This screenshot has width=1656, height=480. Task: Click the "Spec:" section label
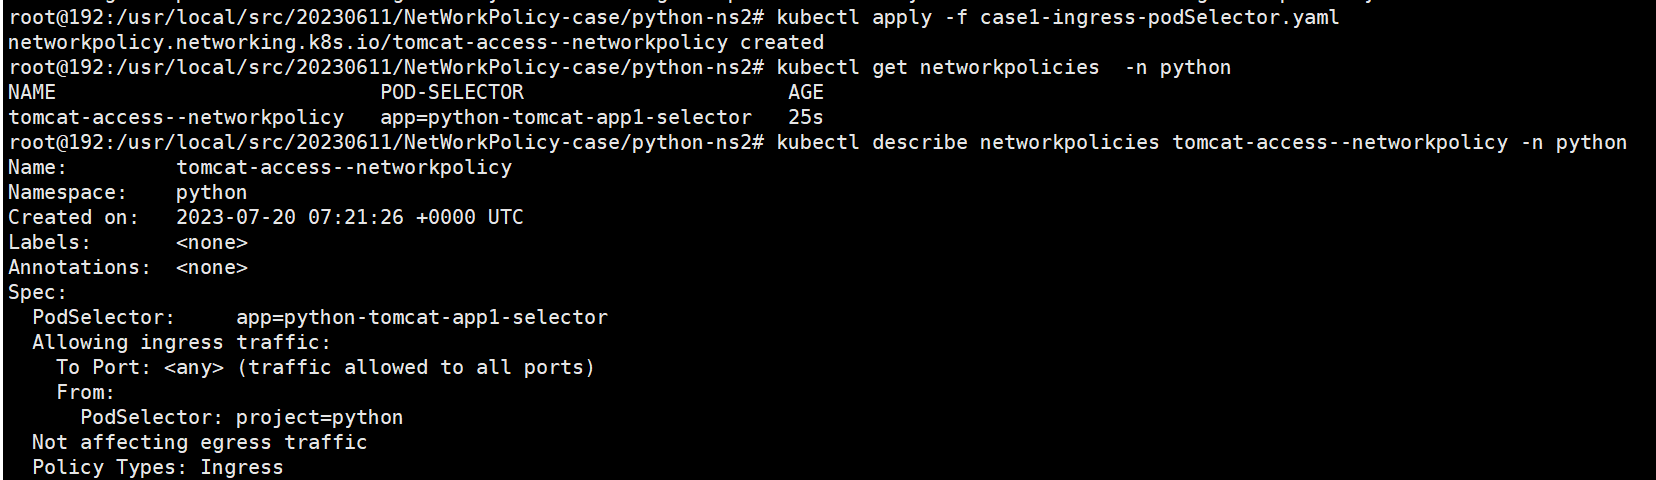click(38, 292)
